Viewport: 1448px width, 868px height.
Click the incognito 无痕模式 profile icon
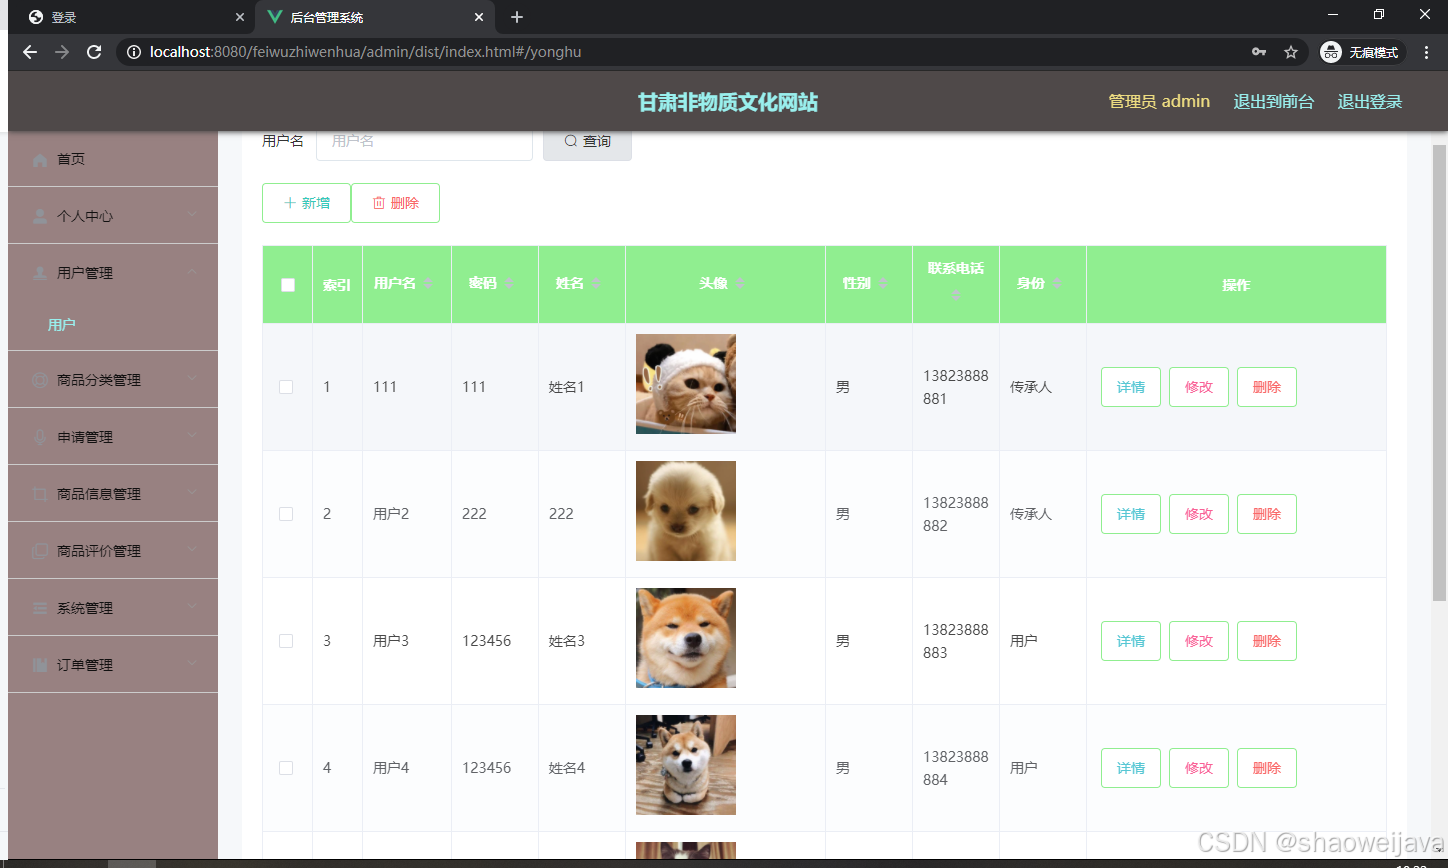click(x=1330, y=52)
